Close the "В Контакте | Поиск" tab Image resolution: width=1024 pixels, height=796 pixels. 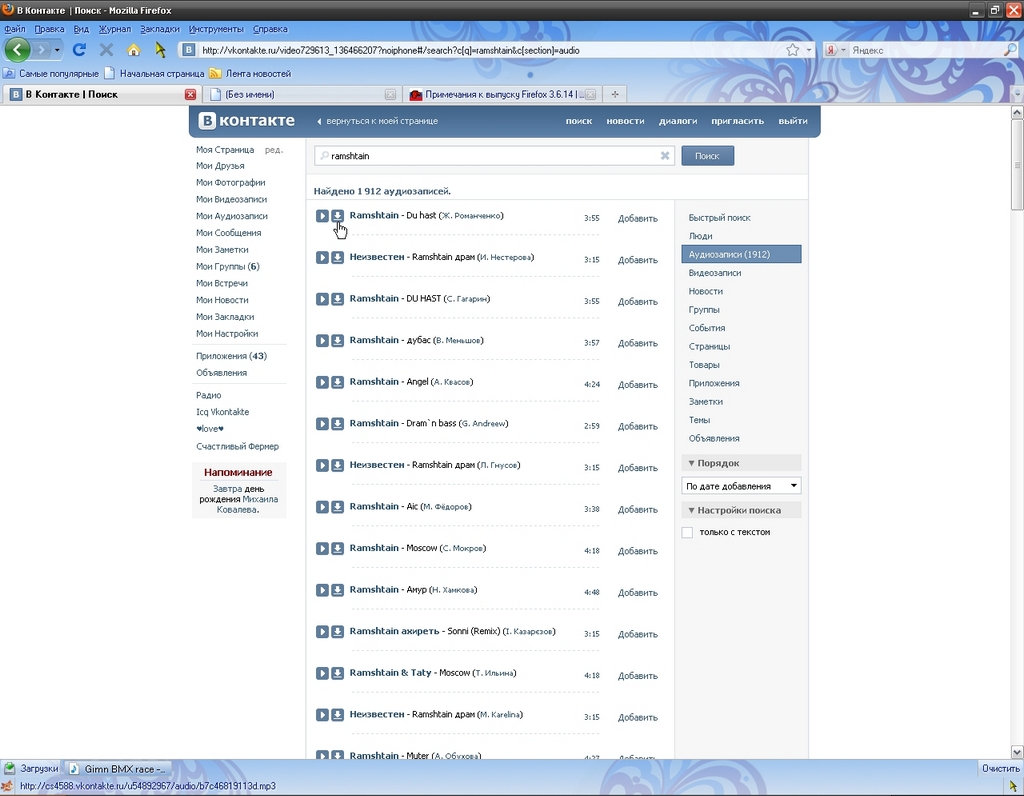coord(190,94)
